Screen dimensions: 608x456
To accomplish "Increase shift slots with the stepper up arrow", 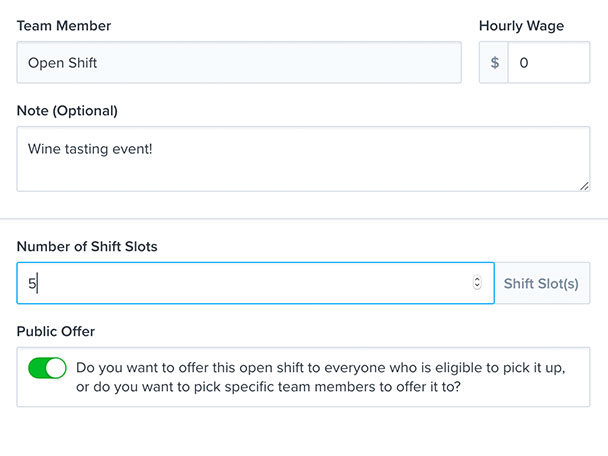I will (477, 279).
